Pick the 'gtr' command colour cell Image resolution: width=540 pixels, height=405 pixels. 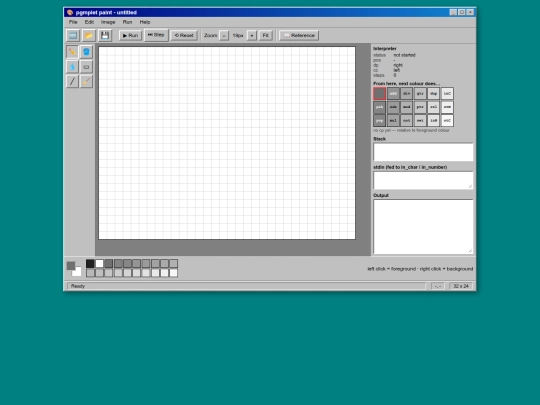[420, 94]
